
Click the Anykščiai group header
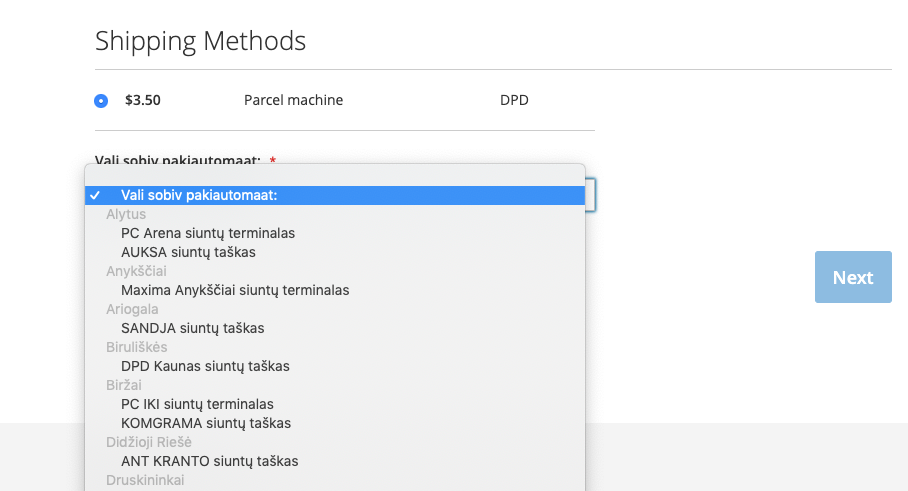pyautogui.click(x=136, y=271)
